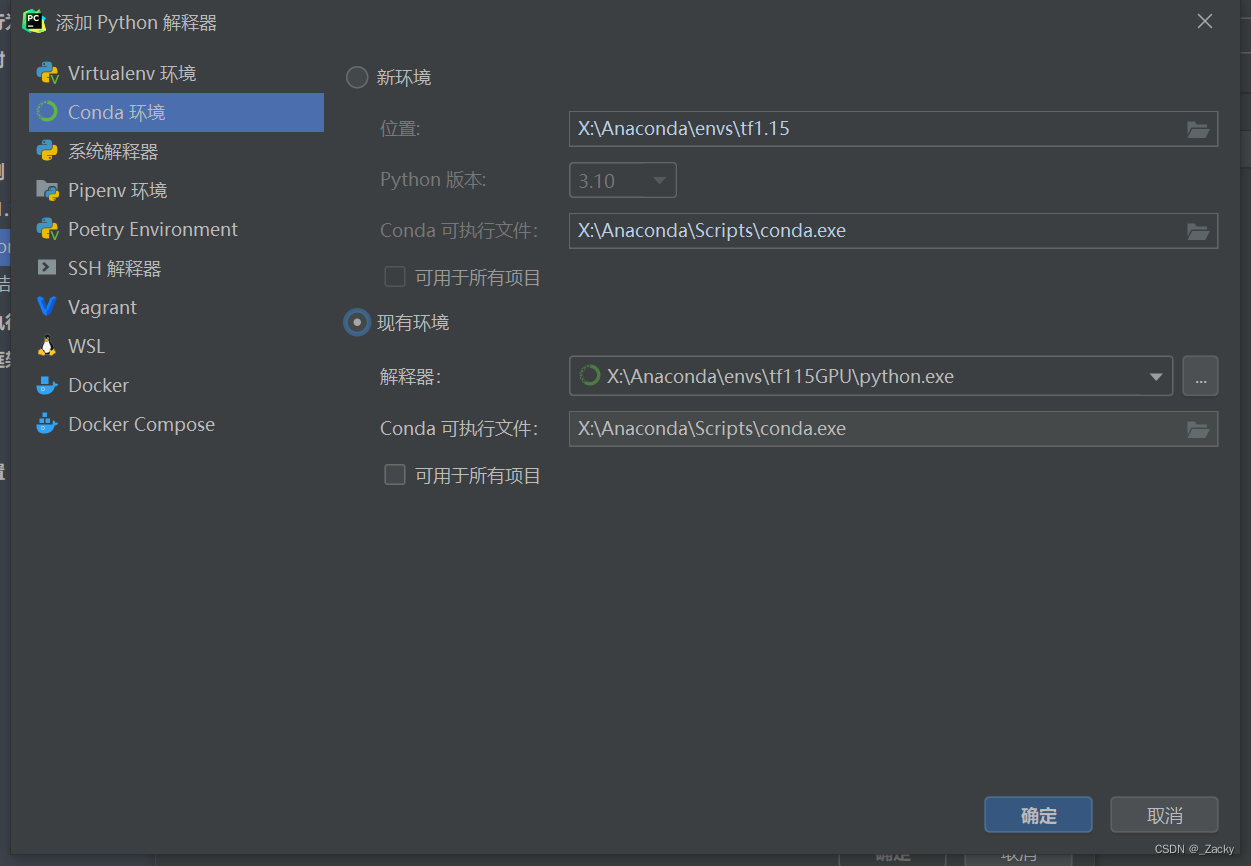Viewport: 1251px width, 866px height.
Task: Browse for Conda executable under existing environment
Action: pos(1197,429)
